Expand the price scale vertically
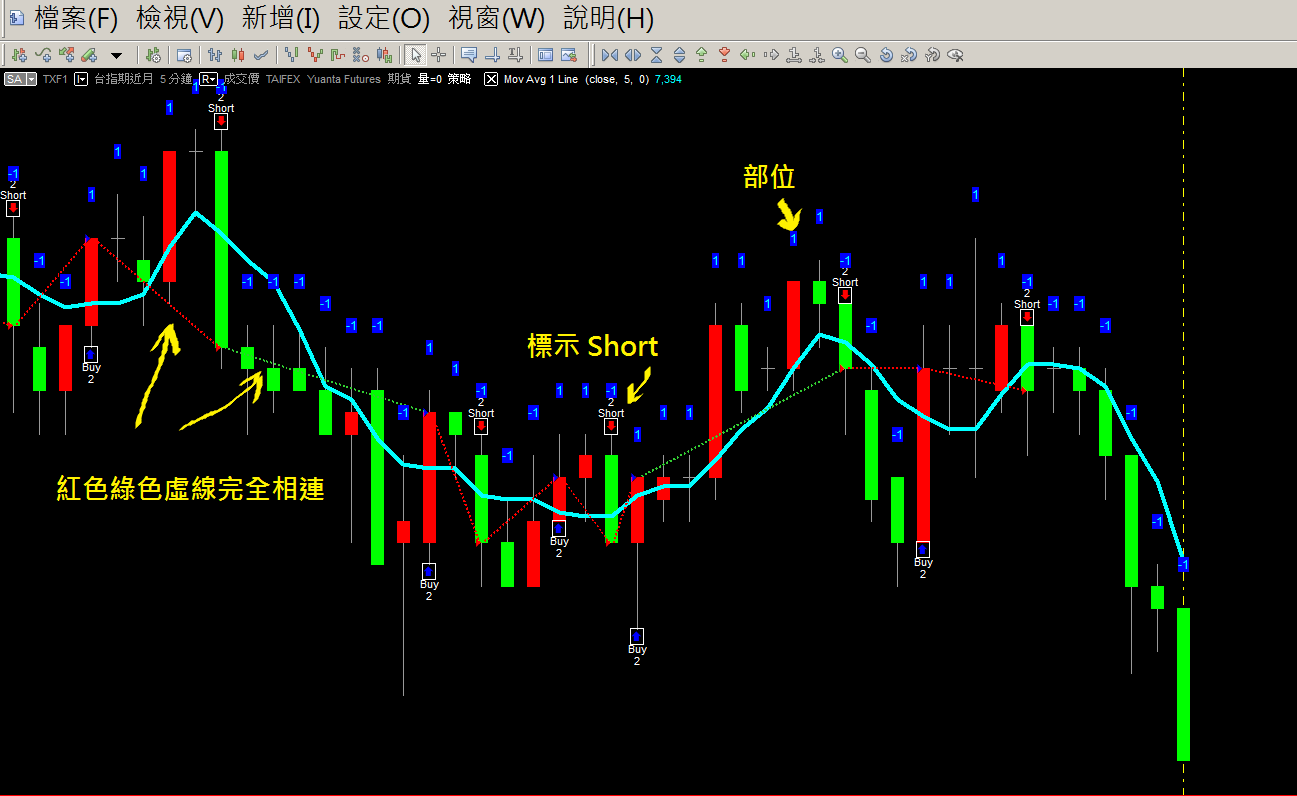Screen dimensions: 1297x796 [679, 55]
